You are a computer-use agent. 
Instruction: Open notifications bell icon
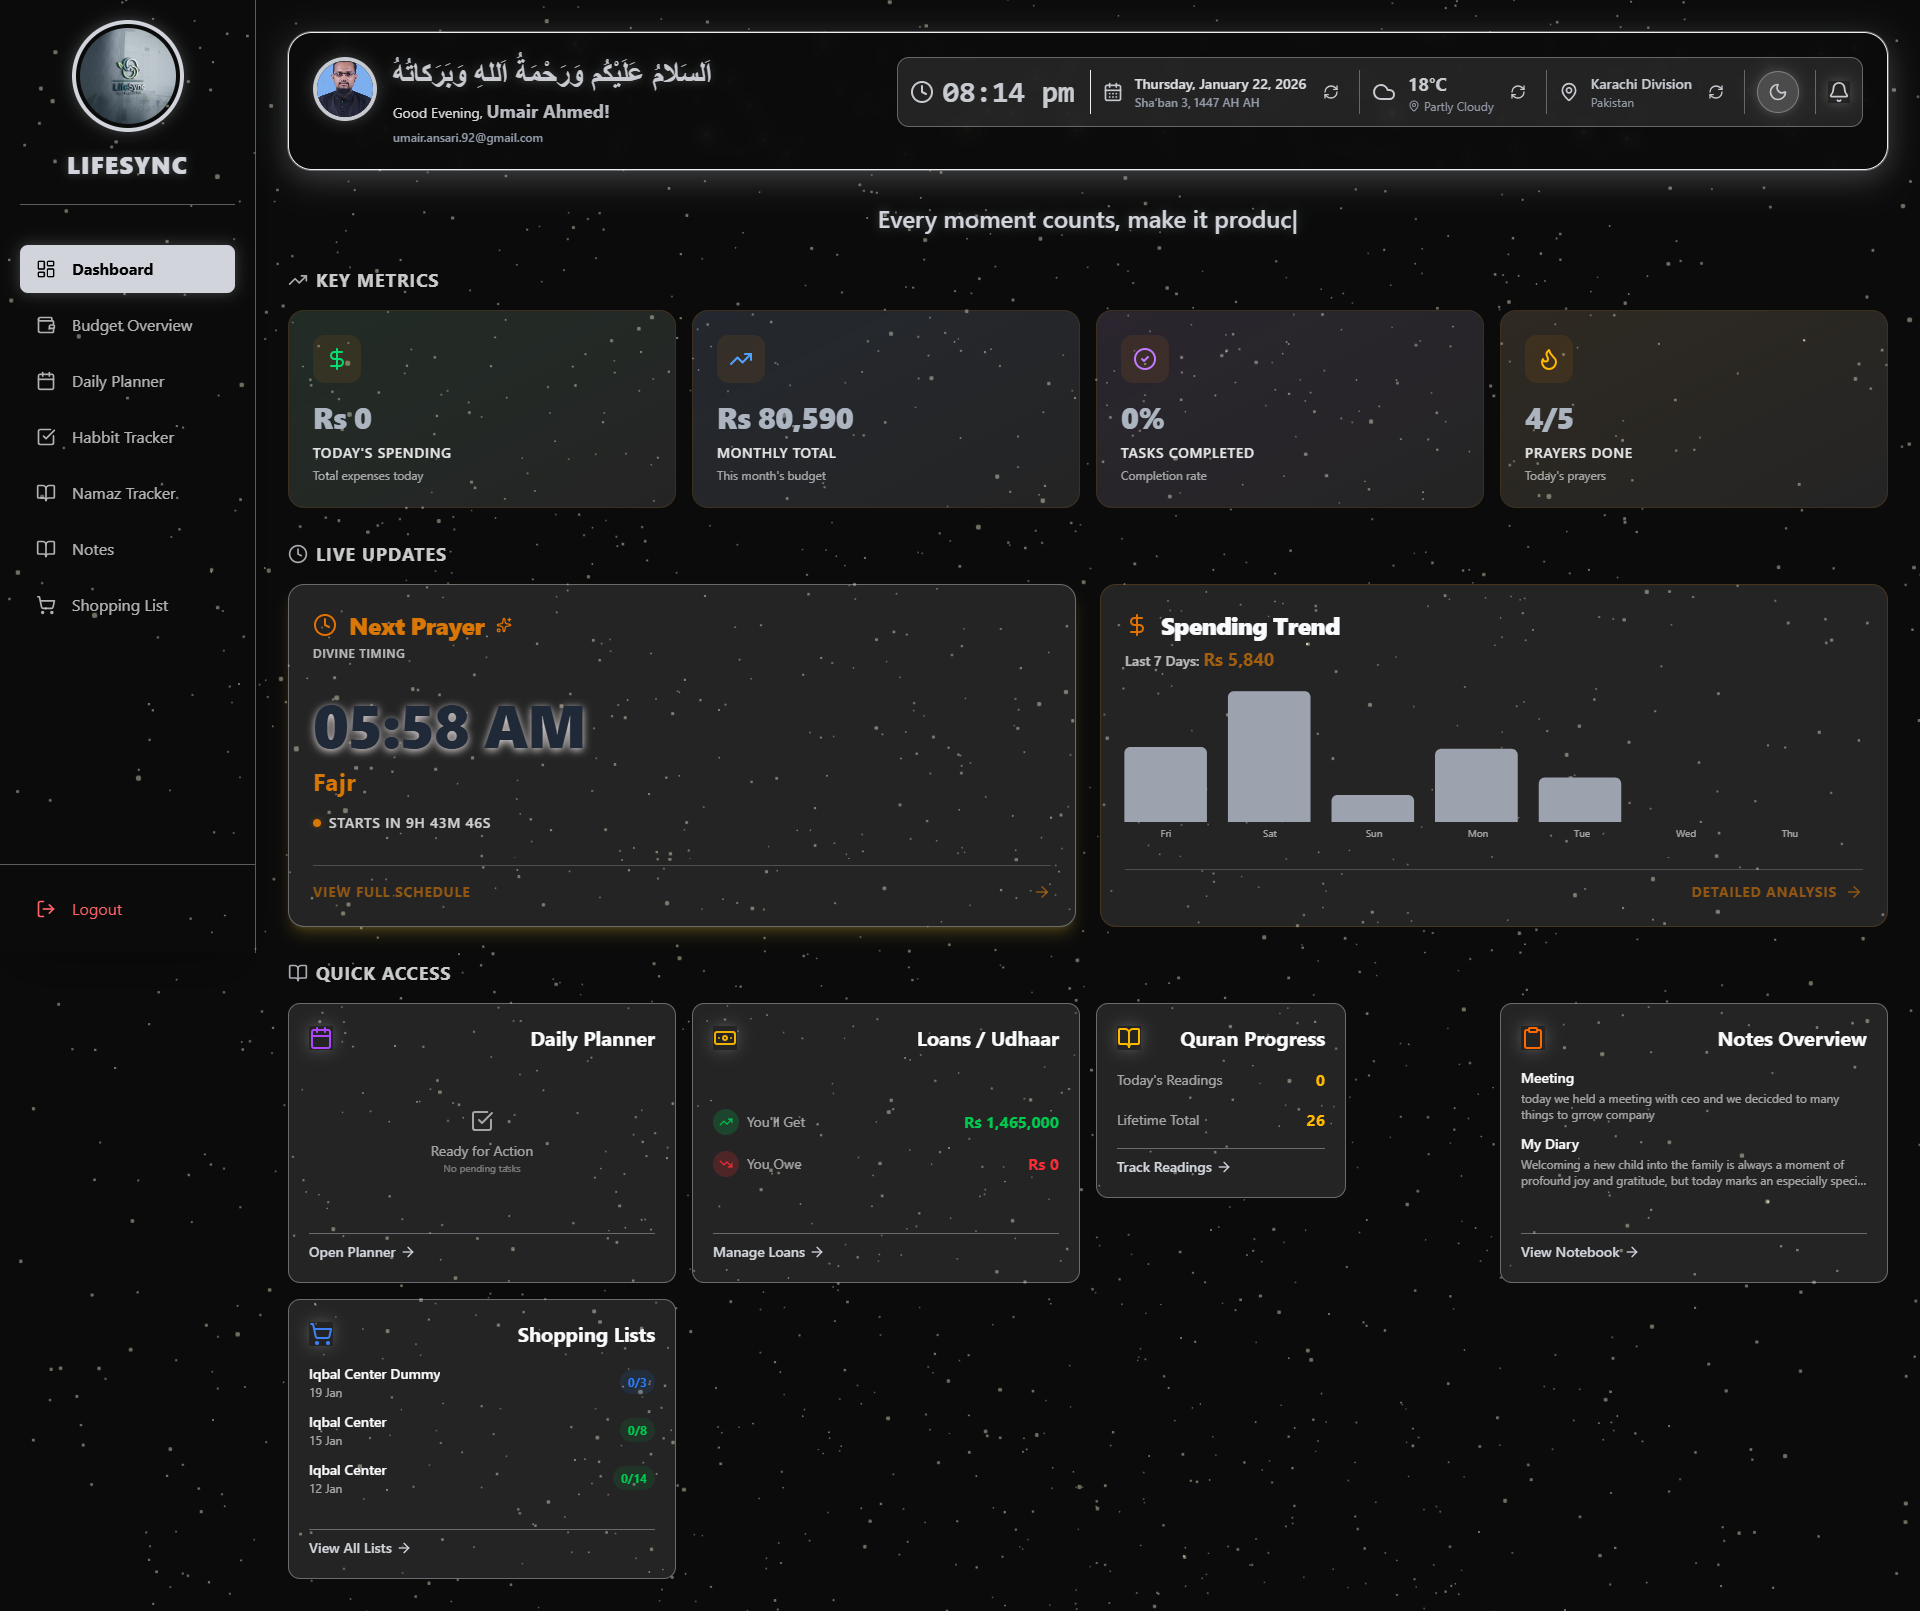[1838, 92]
